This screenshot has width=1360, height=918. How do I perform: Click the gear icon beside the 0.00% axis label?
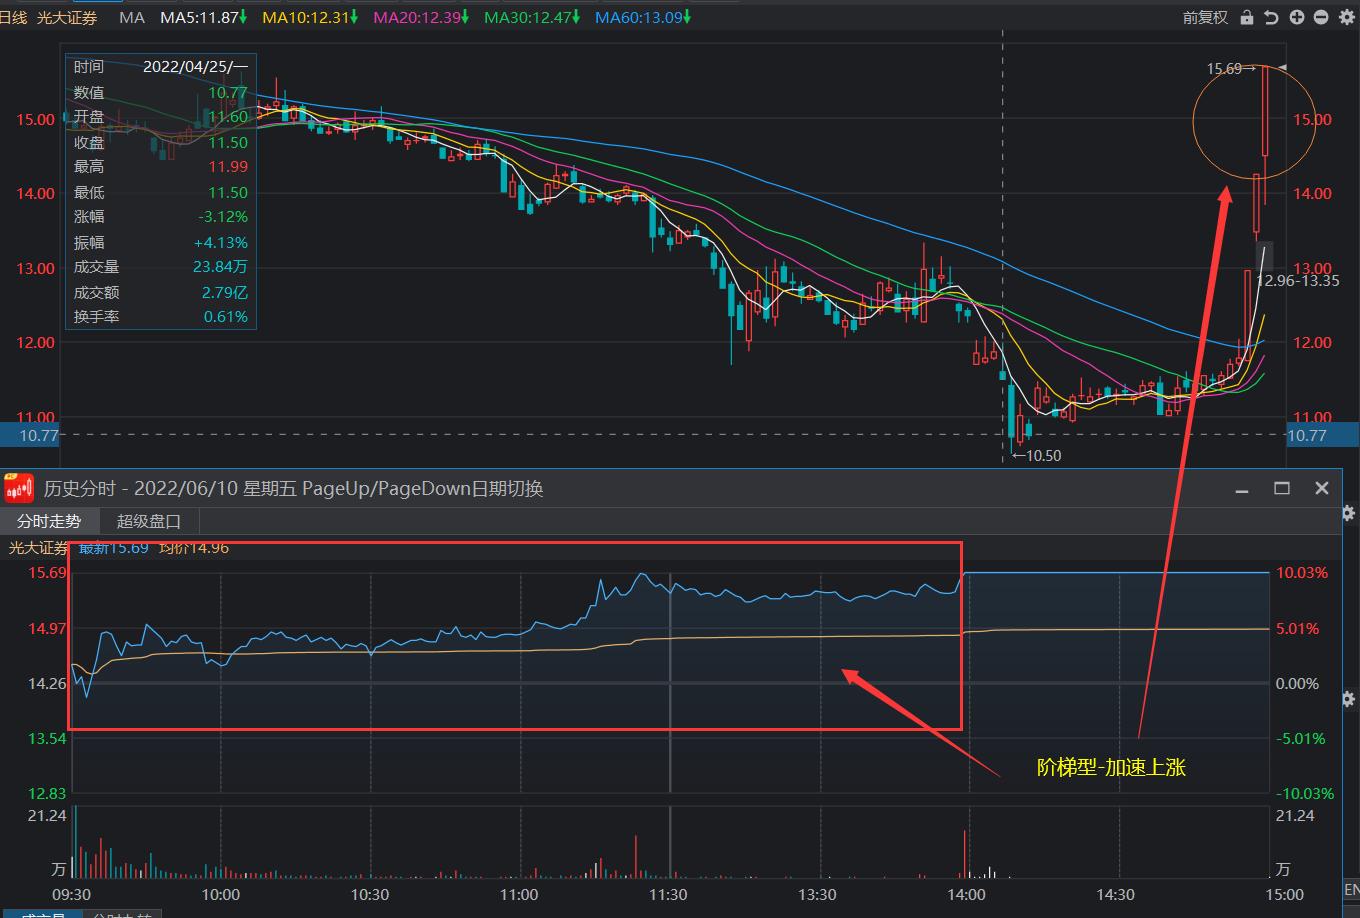(x=1350, y=698)
